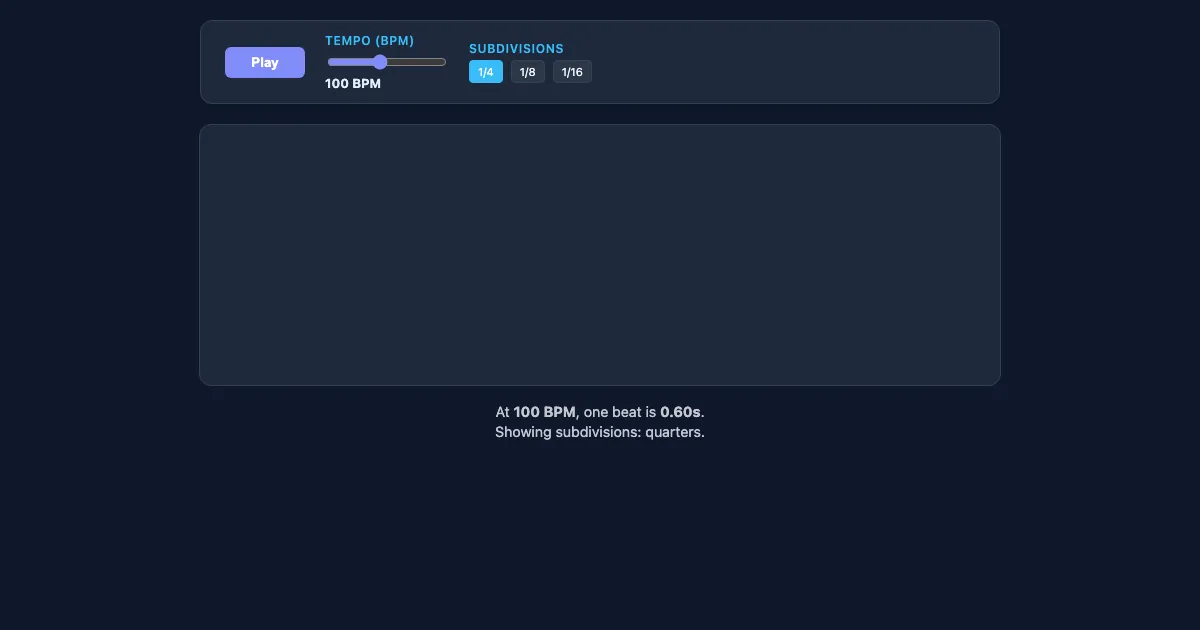This screenshot has width=1200, height=630.
Task: Click the "SUBDIVISIONS" heading
Action: [x=516, y=49]
